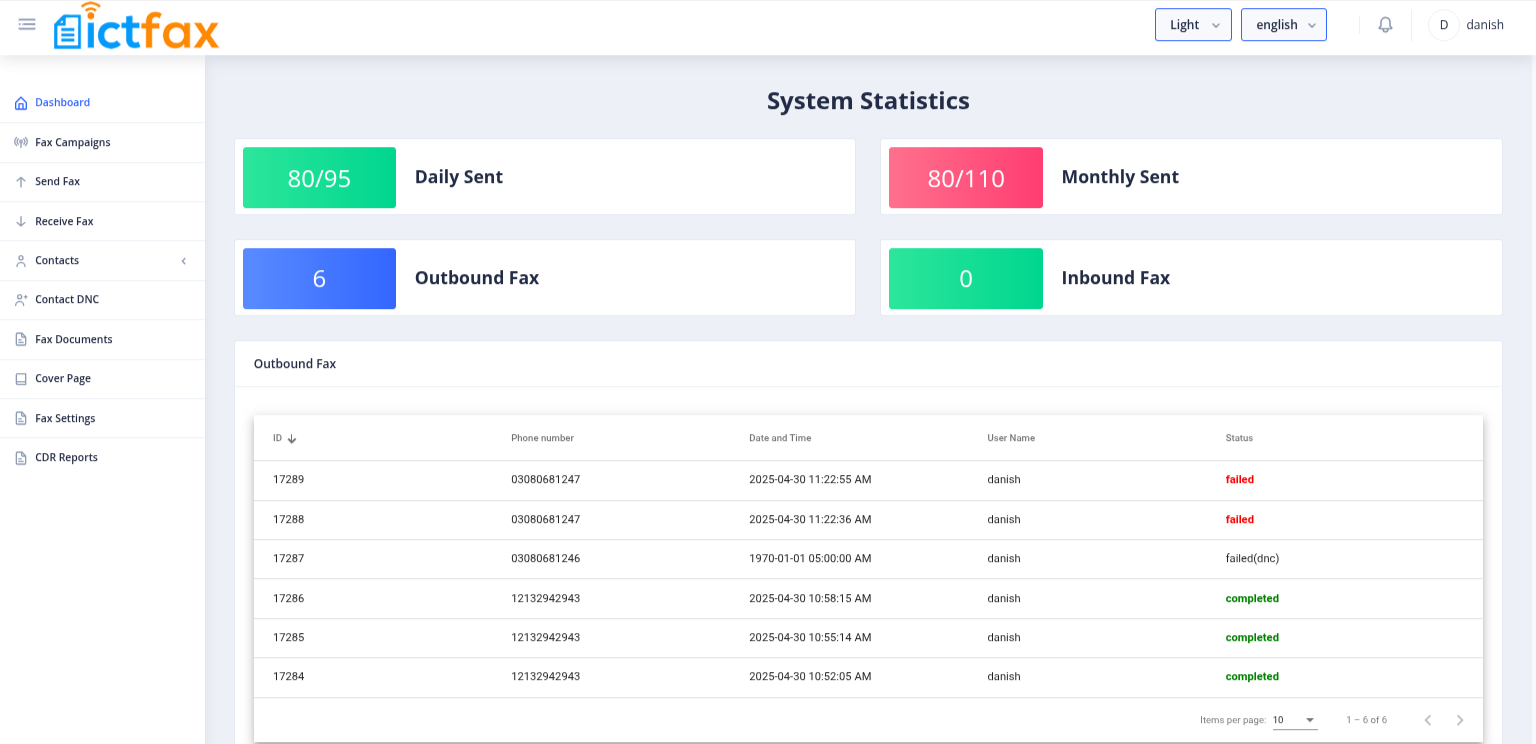Click ID 17286 cell
The width and height of the screenshot is (1536, 744).
(288, 599)
